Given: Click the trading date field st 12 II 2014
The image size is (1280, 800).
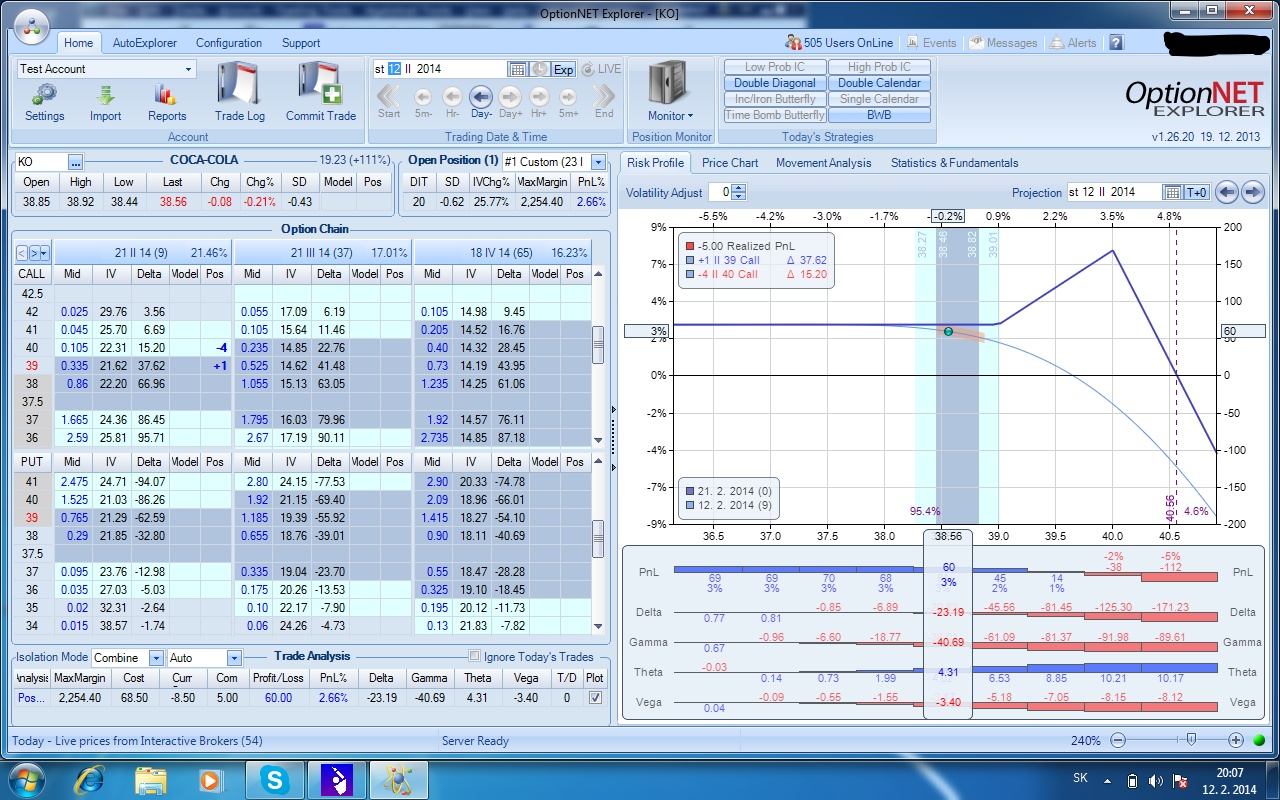Looking at the screenshot, I should pyautogui.click(x=439, y=69).
